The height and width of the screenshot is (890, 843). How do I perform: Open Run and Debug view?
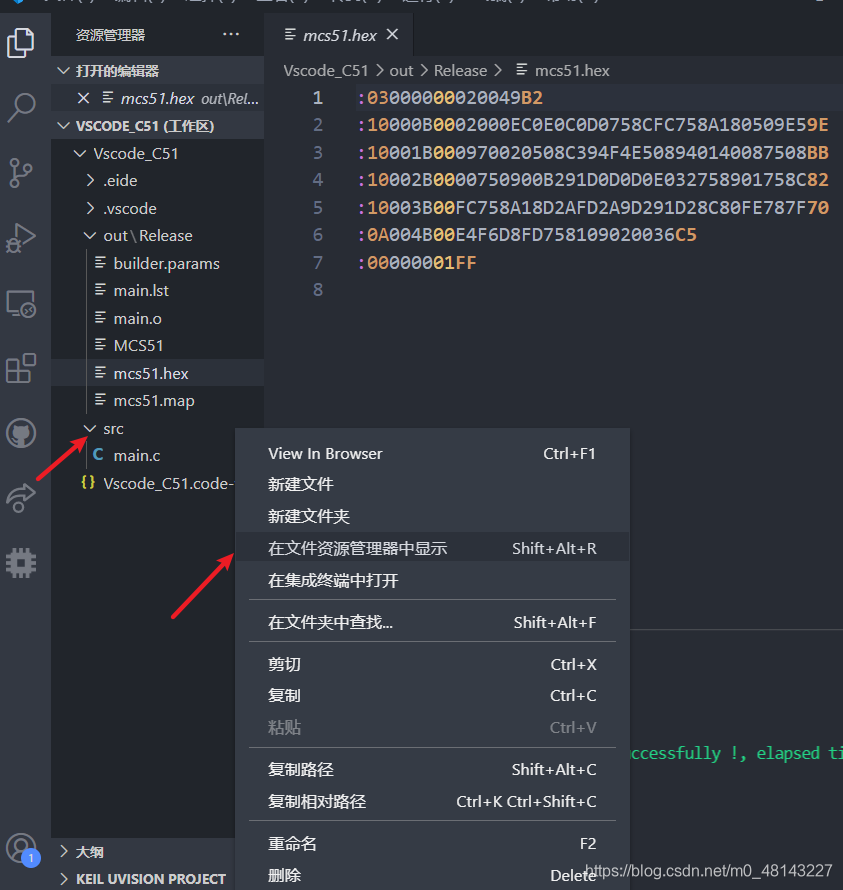pyautogui.click(x=21, y=238)
